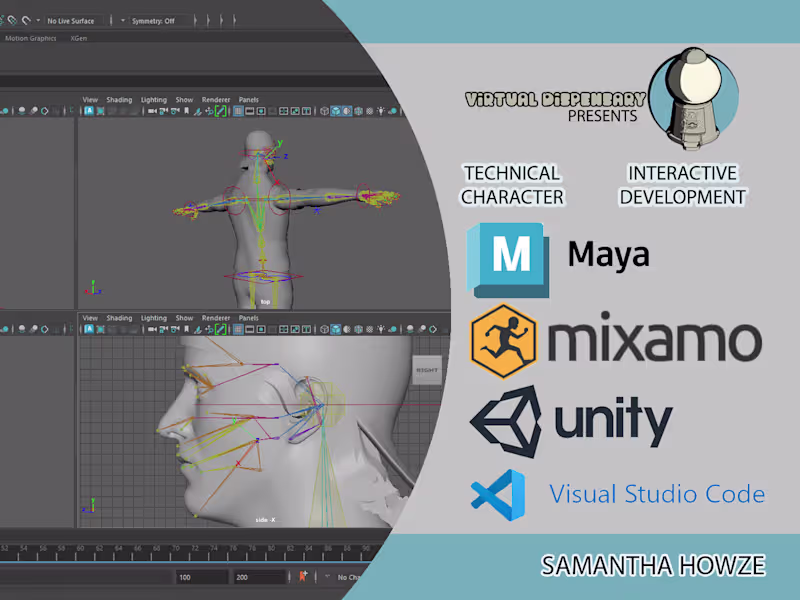This screenshot has width=800, height=600.
Task: Open the Panels menu in side viewport
Action: [x=248, y=318]
